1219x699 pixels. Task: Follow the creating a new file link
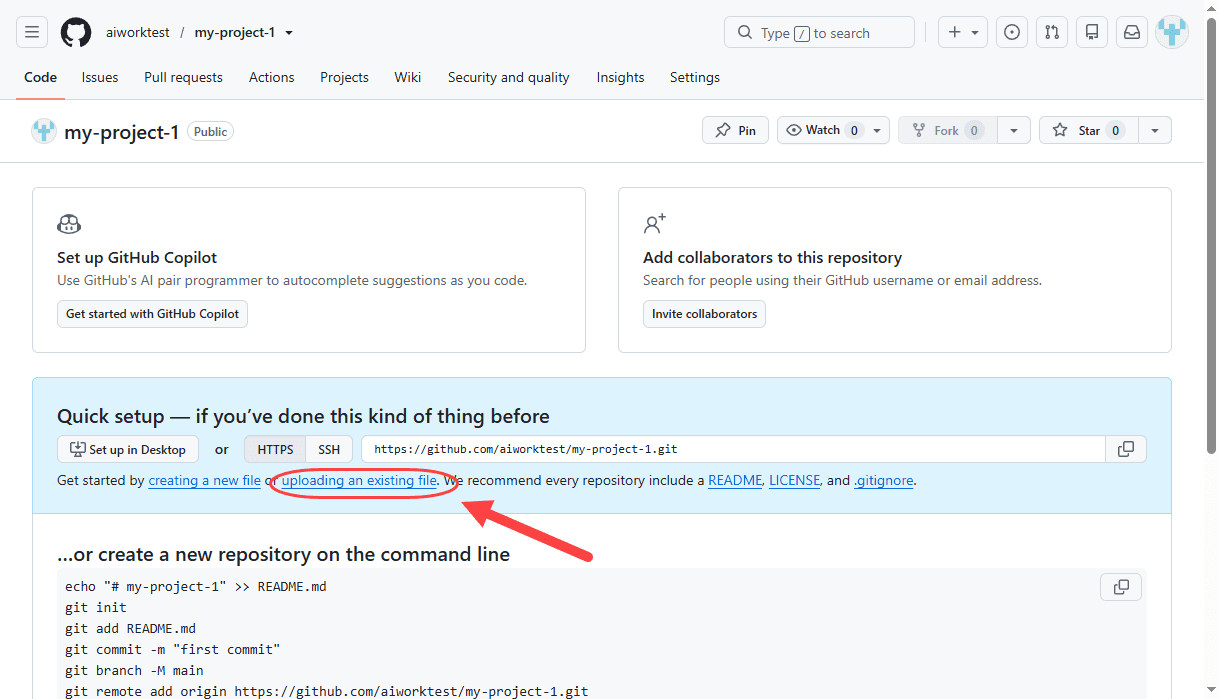coord(205,481)
